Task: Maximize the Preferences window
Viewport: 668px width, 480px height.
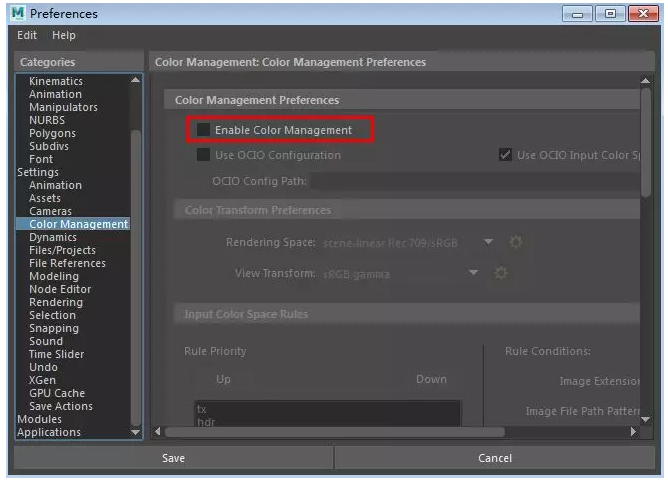Action: 610,14
